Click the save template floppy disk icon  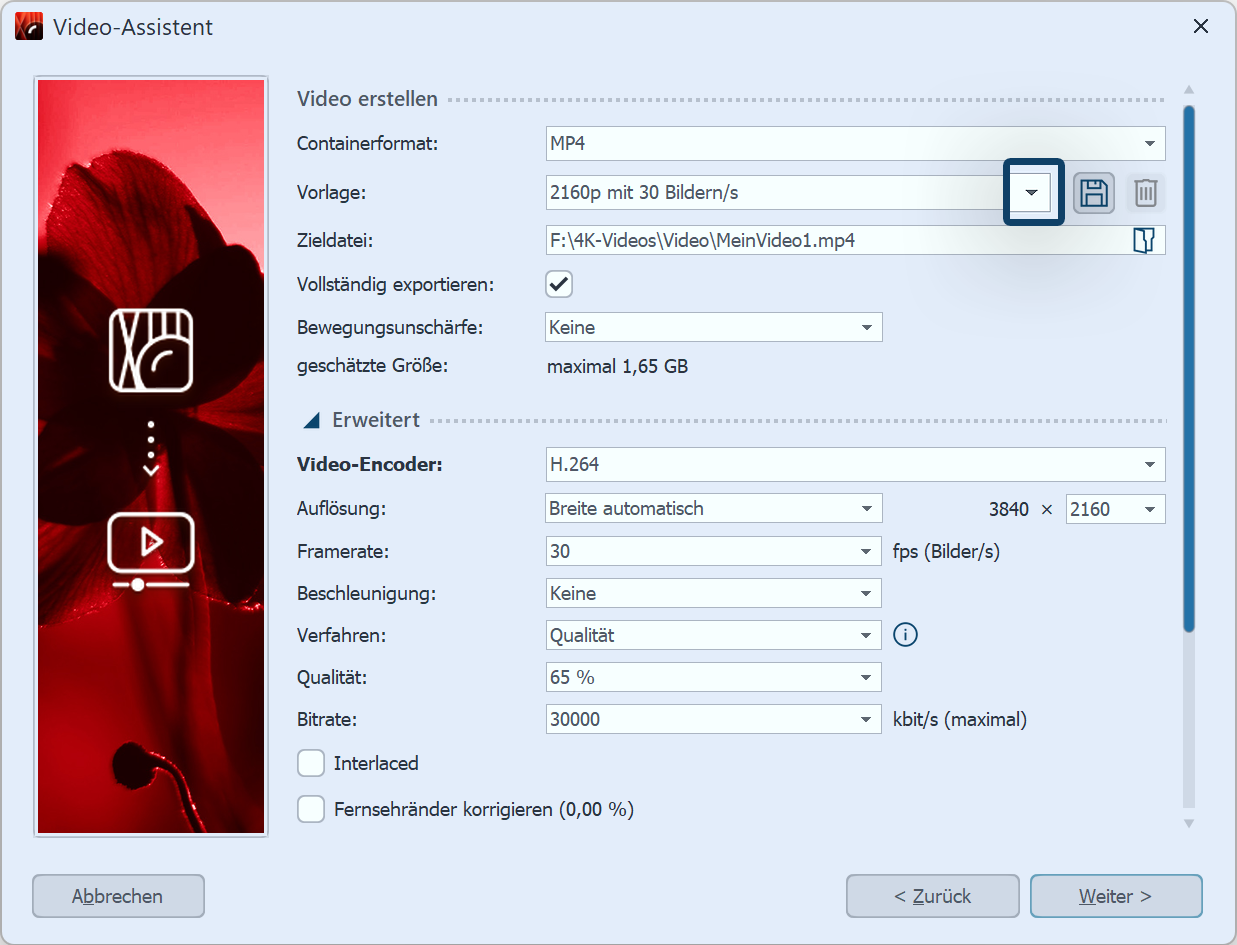click(1094, 193)
